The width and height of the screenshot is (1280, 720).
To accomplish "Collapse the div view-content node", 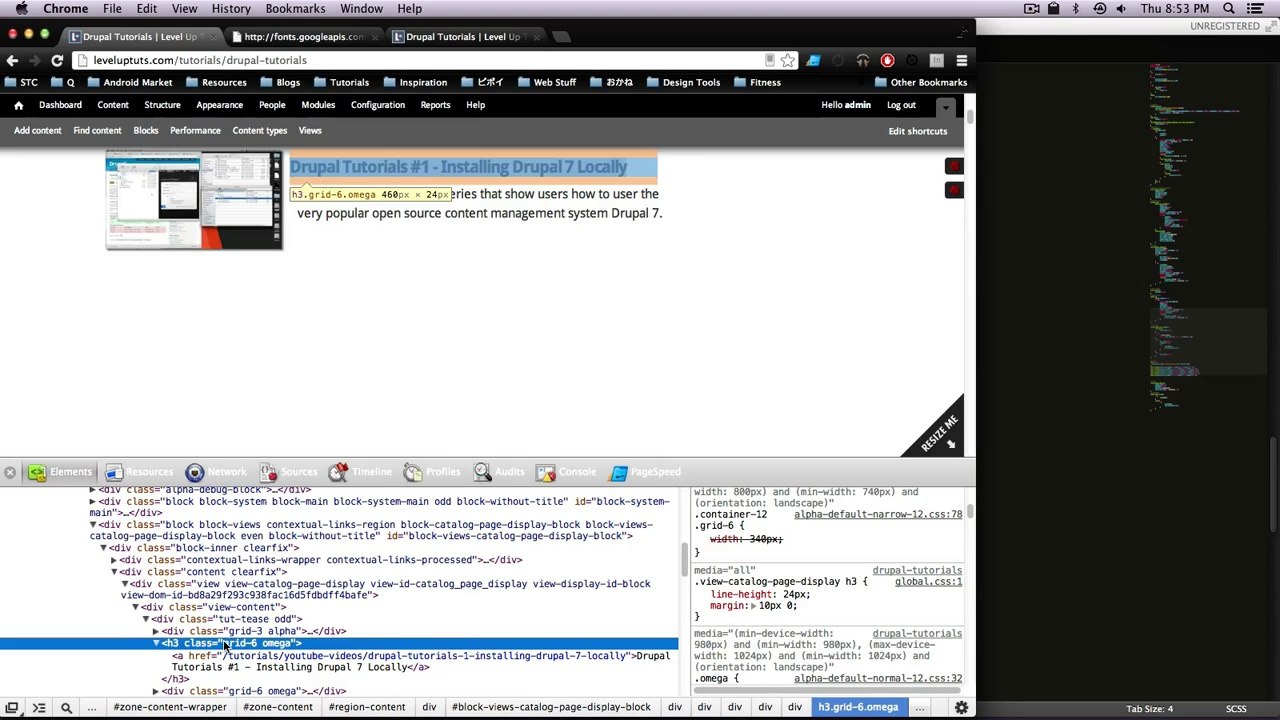I will (135, 607).
